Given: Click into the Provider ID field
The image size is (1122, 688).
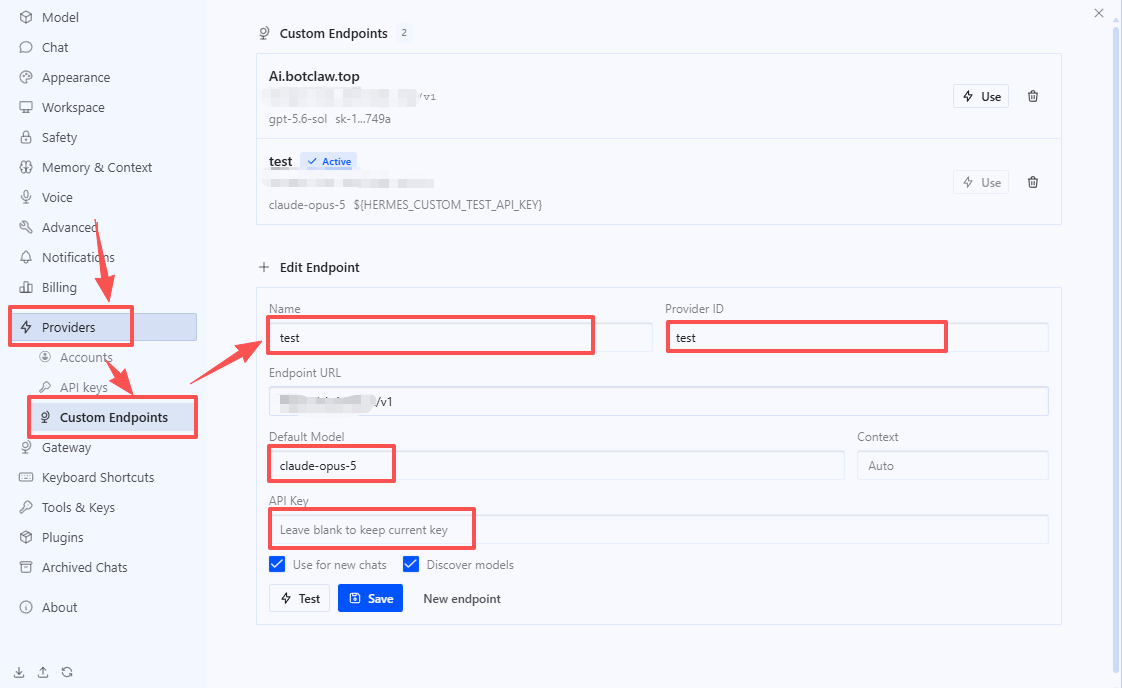Looking at the screenshot, I should pyautogui.click(x=857, y=337).
